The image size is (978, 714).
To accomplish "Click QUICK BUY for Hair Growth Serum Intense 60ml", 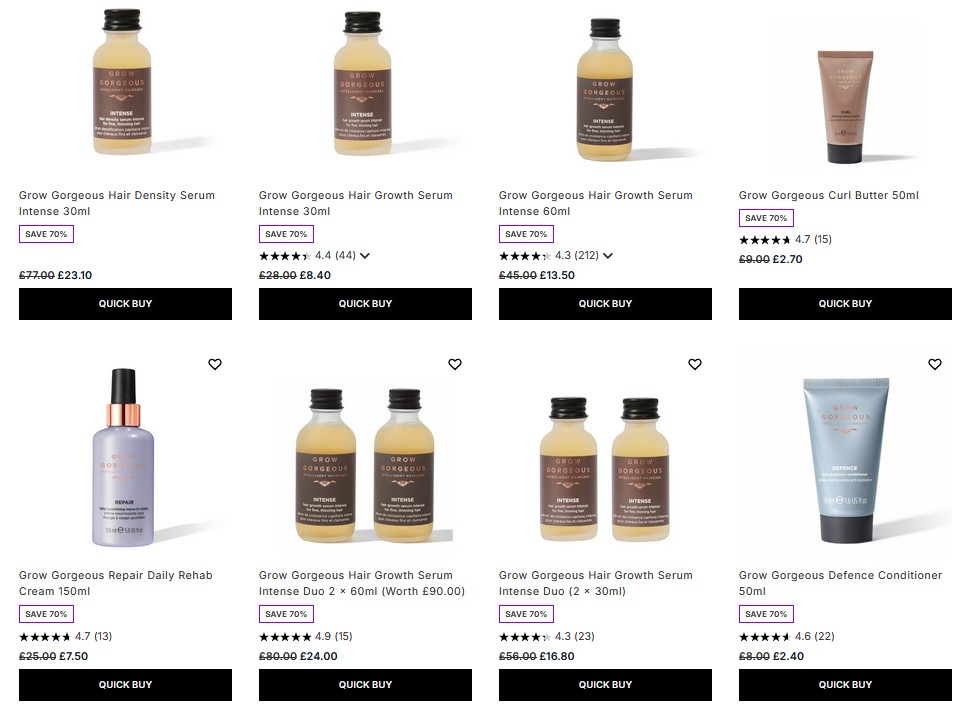I will tap(605, 303).
